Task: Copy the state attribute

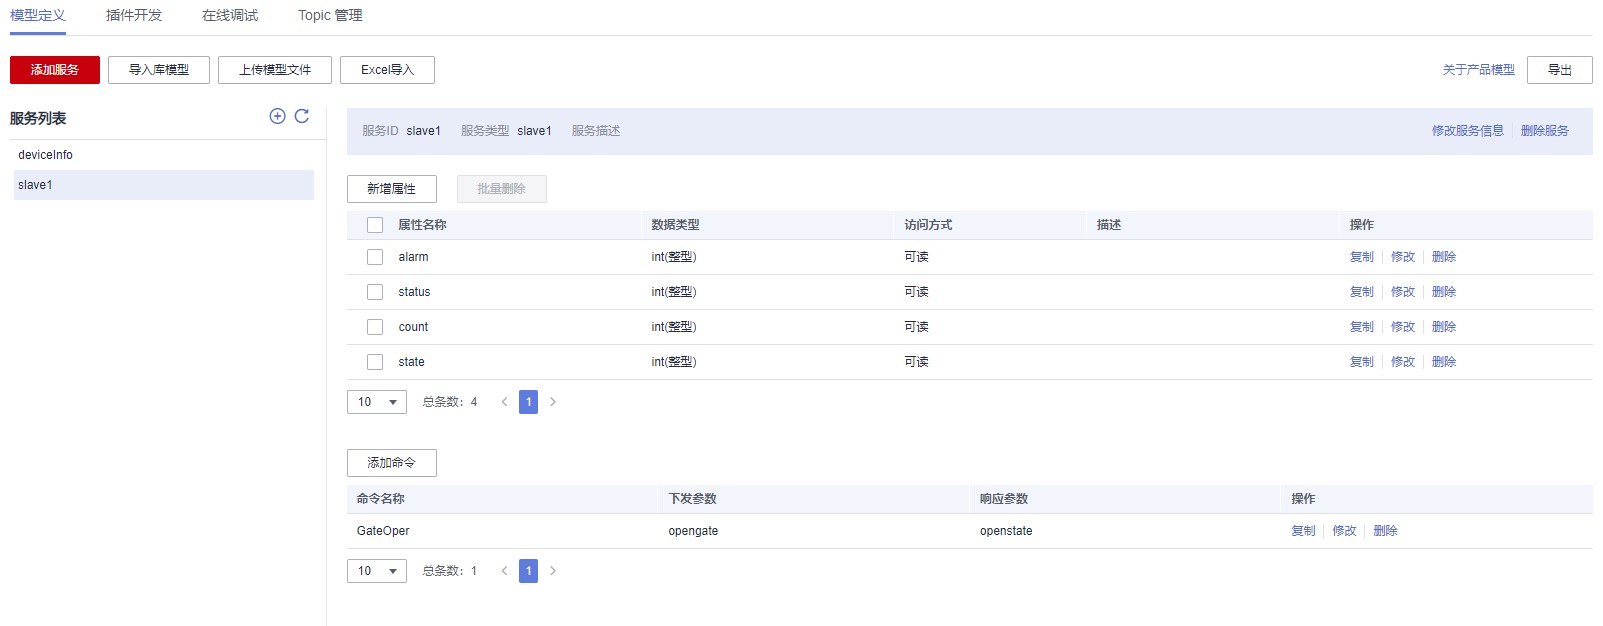Action: 1362,362
